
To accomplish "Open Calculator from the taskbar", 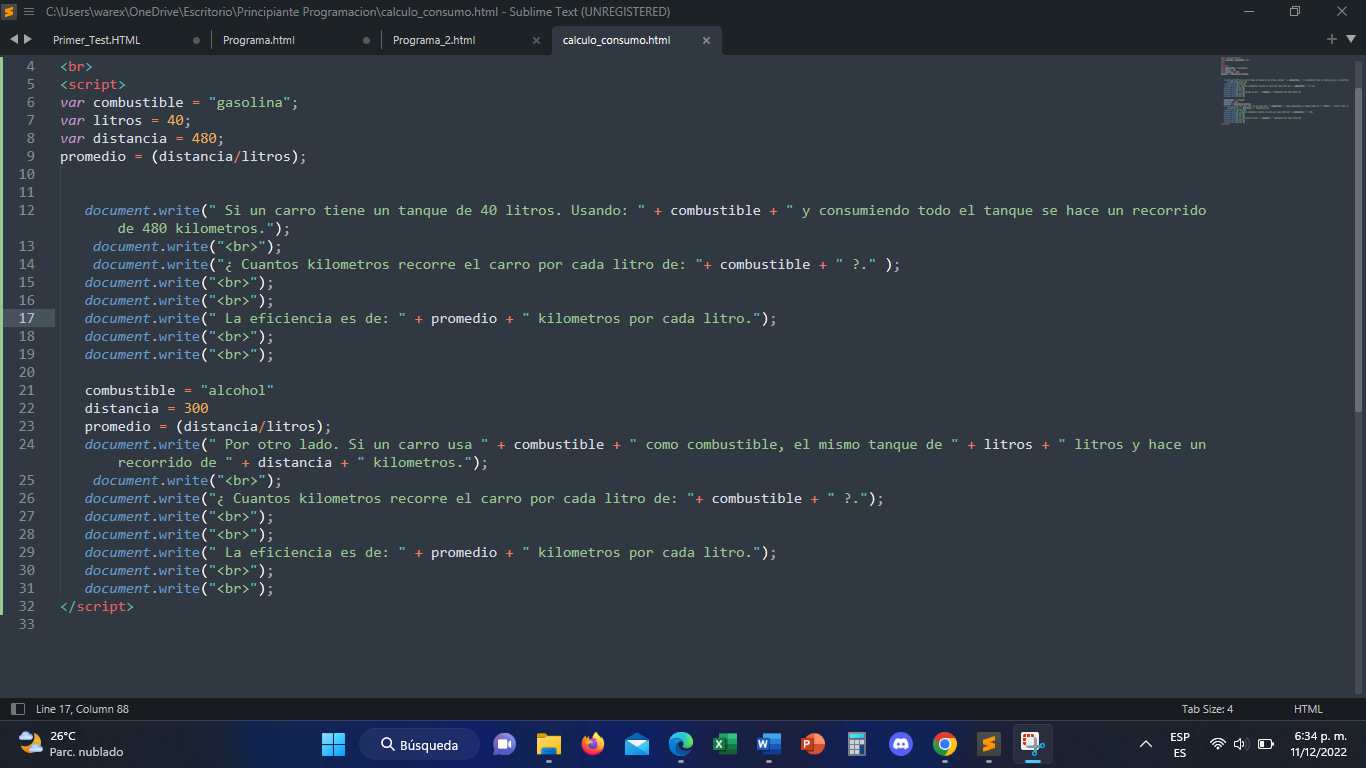I will [857, 744].
